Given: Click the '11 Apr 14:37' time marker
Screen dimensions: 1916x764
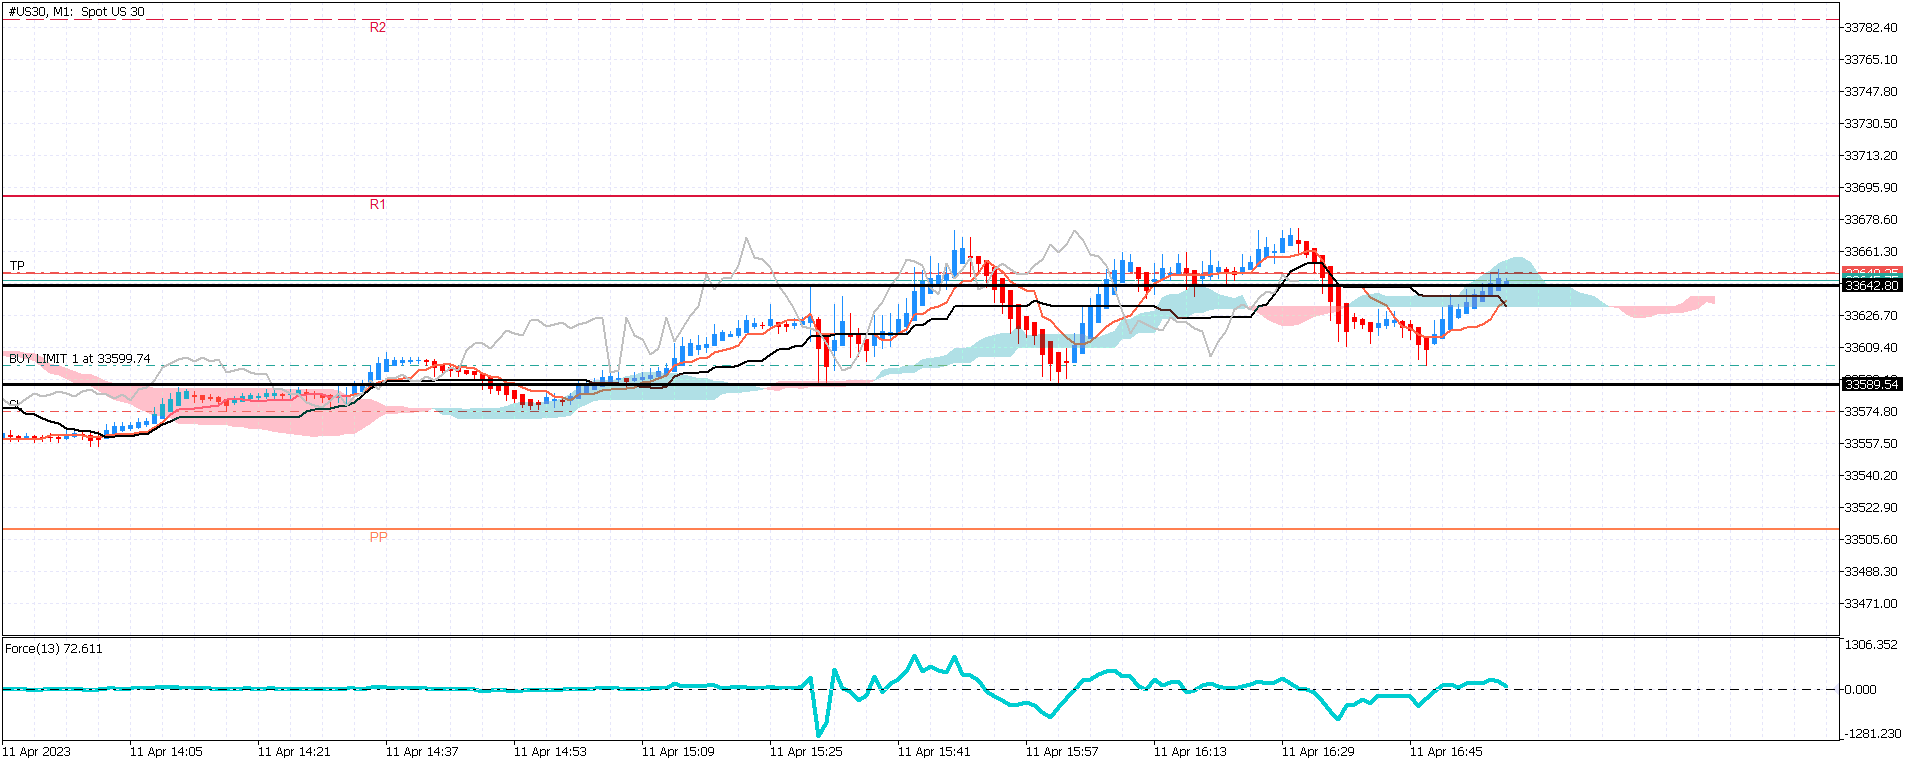Looking at the screenshot, I should (422, 752).
